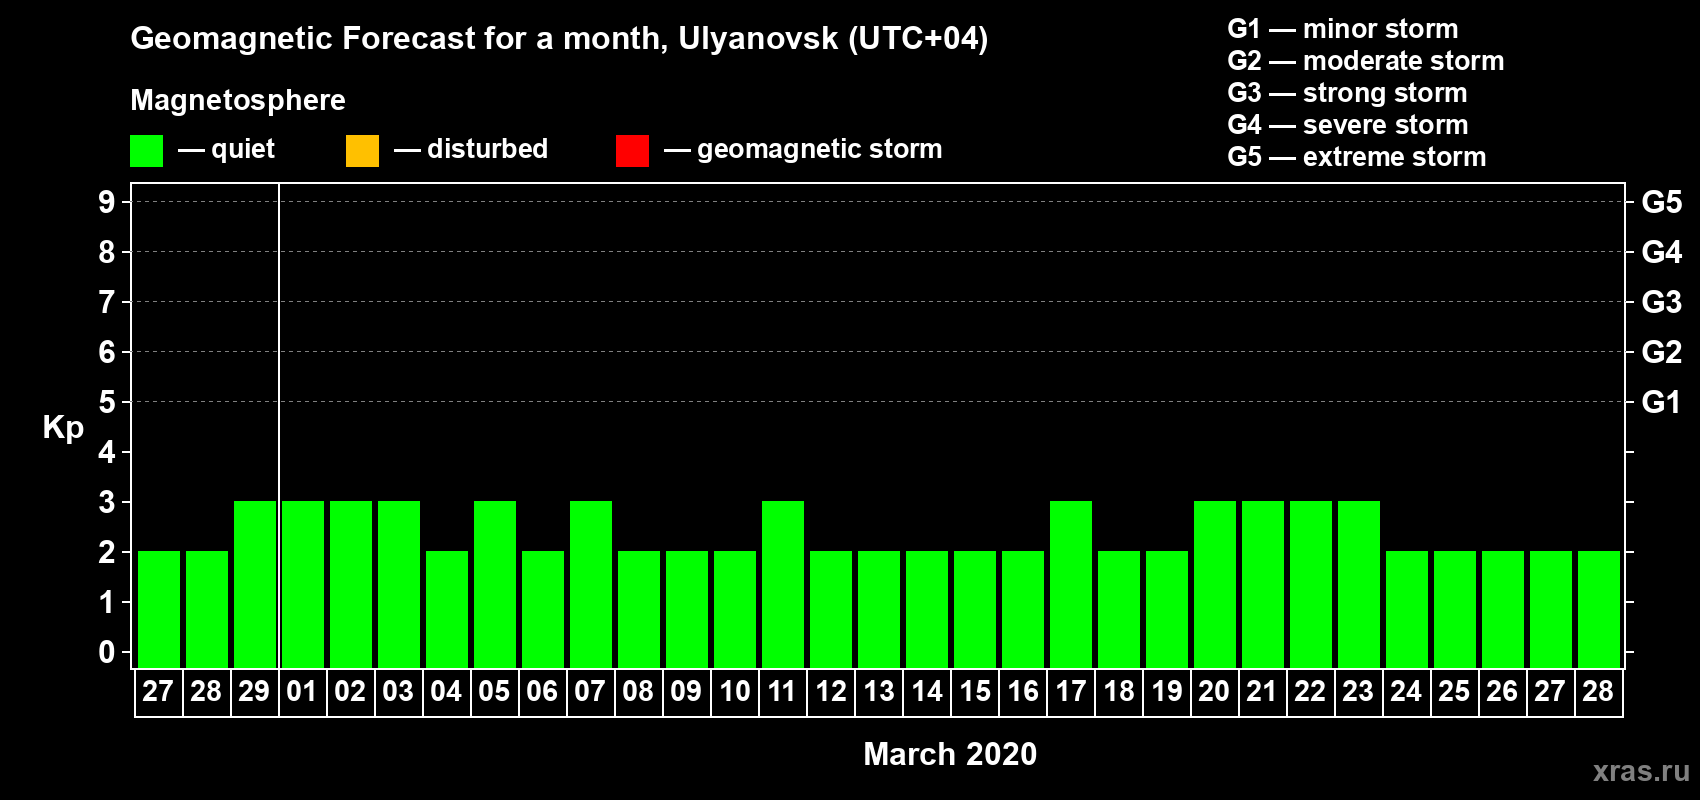Viewport: 1700px width, 800px height.
Task: Click the green bar for March 26
Action: pos(1503,609)
